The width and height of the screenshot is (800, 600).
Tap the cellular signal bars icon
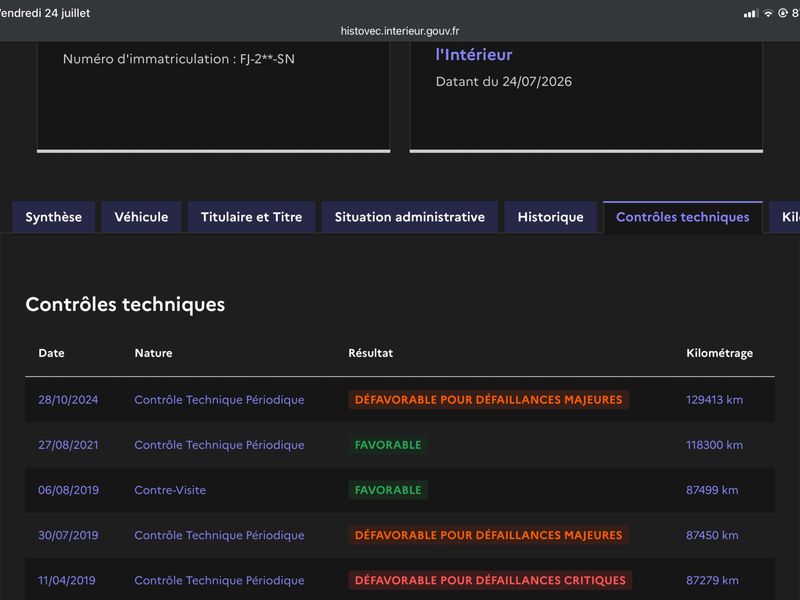tap(751, 13)
